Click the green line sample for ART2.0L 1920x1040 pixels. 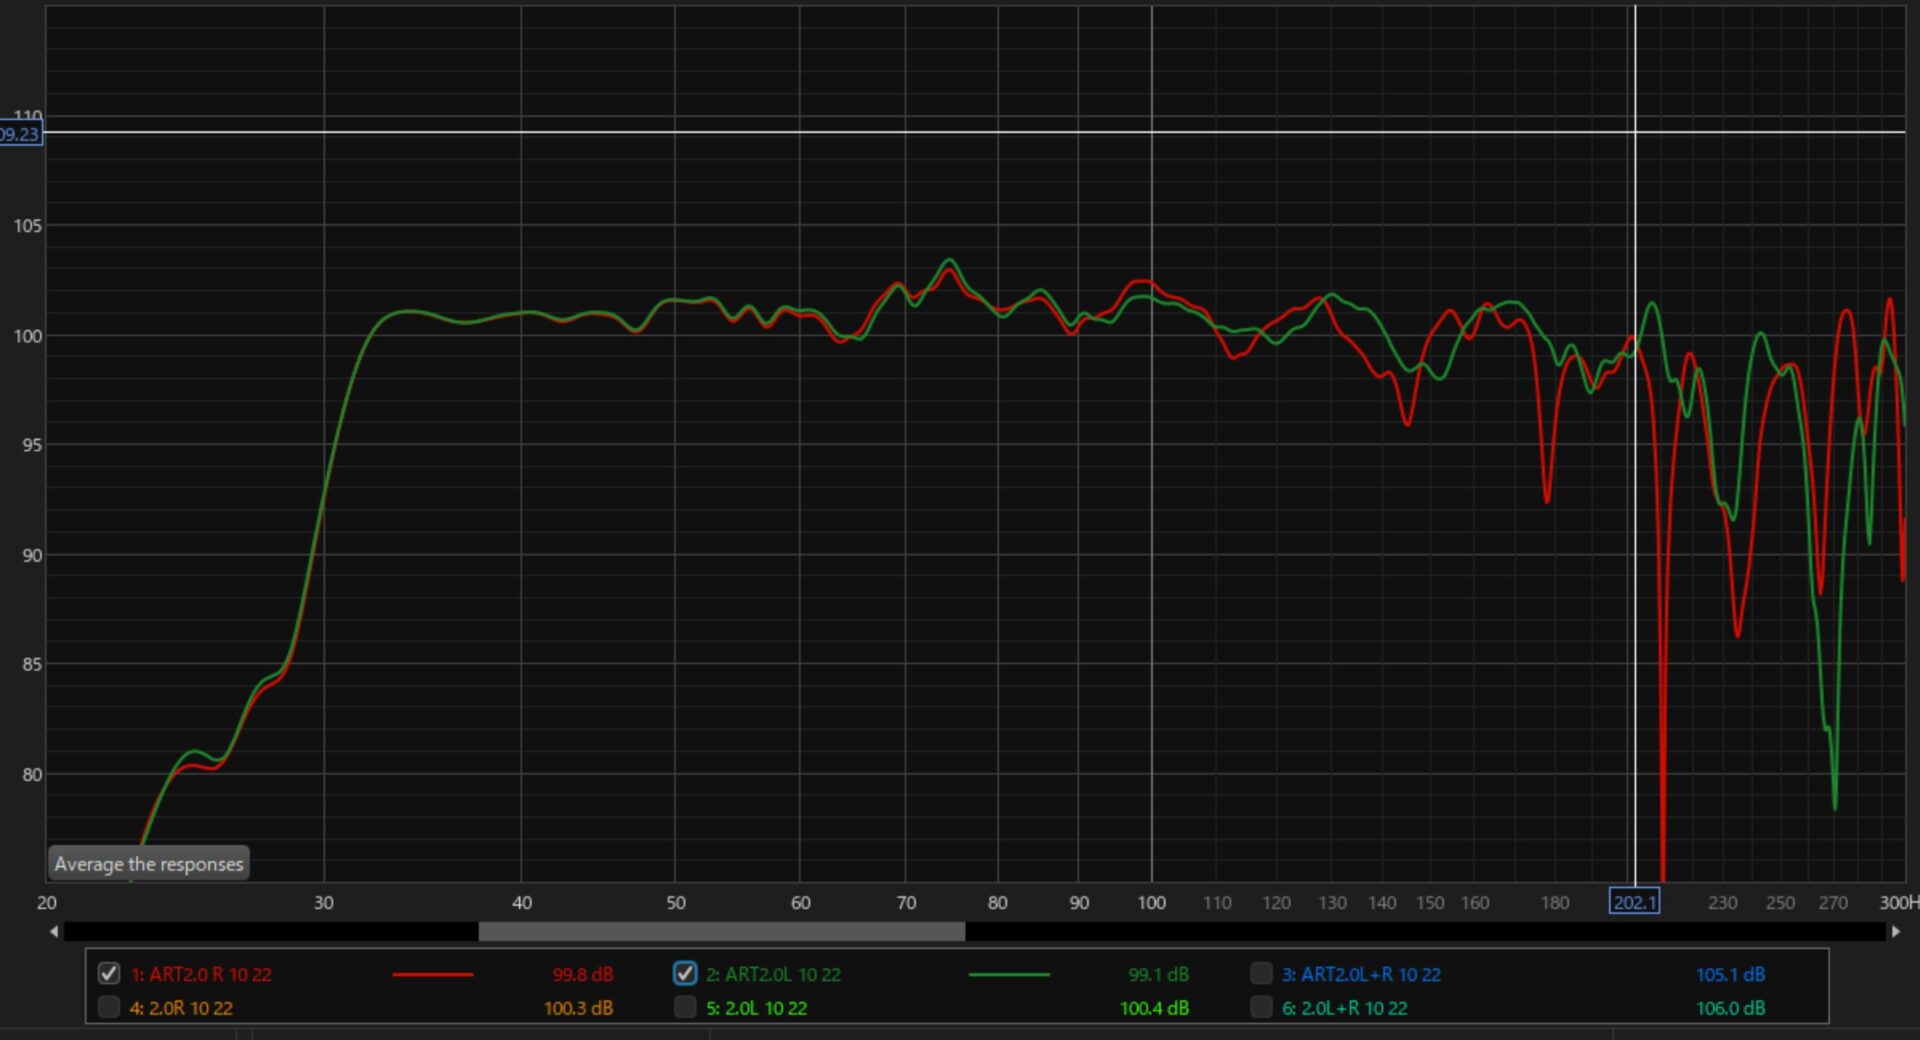click(x=1009, y=974)
